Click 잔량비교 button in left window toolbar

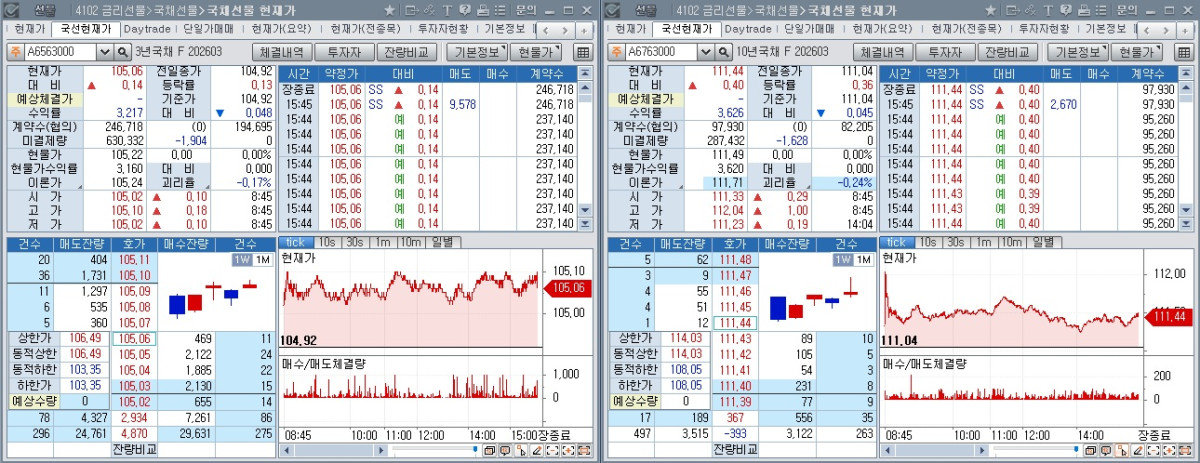point(408,52)
